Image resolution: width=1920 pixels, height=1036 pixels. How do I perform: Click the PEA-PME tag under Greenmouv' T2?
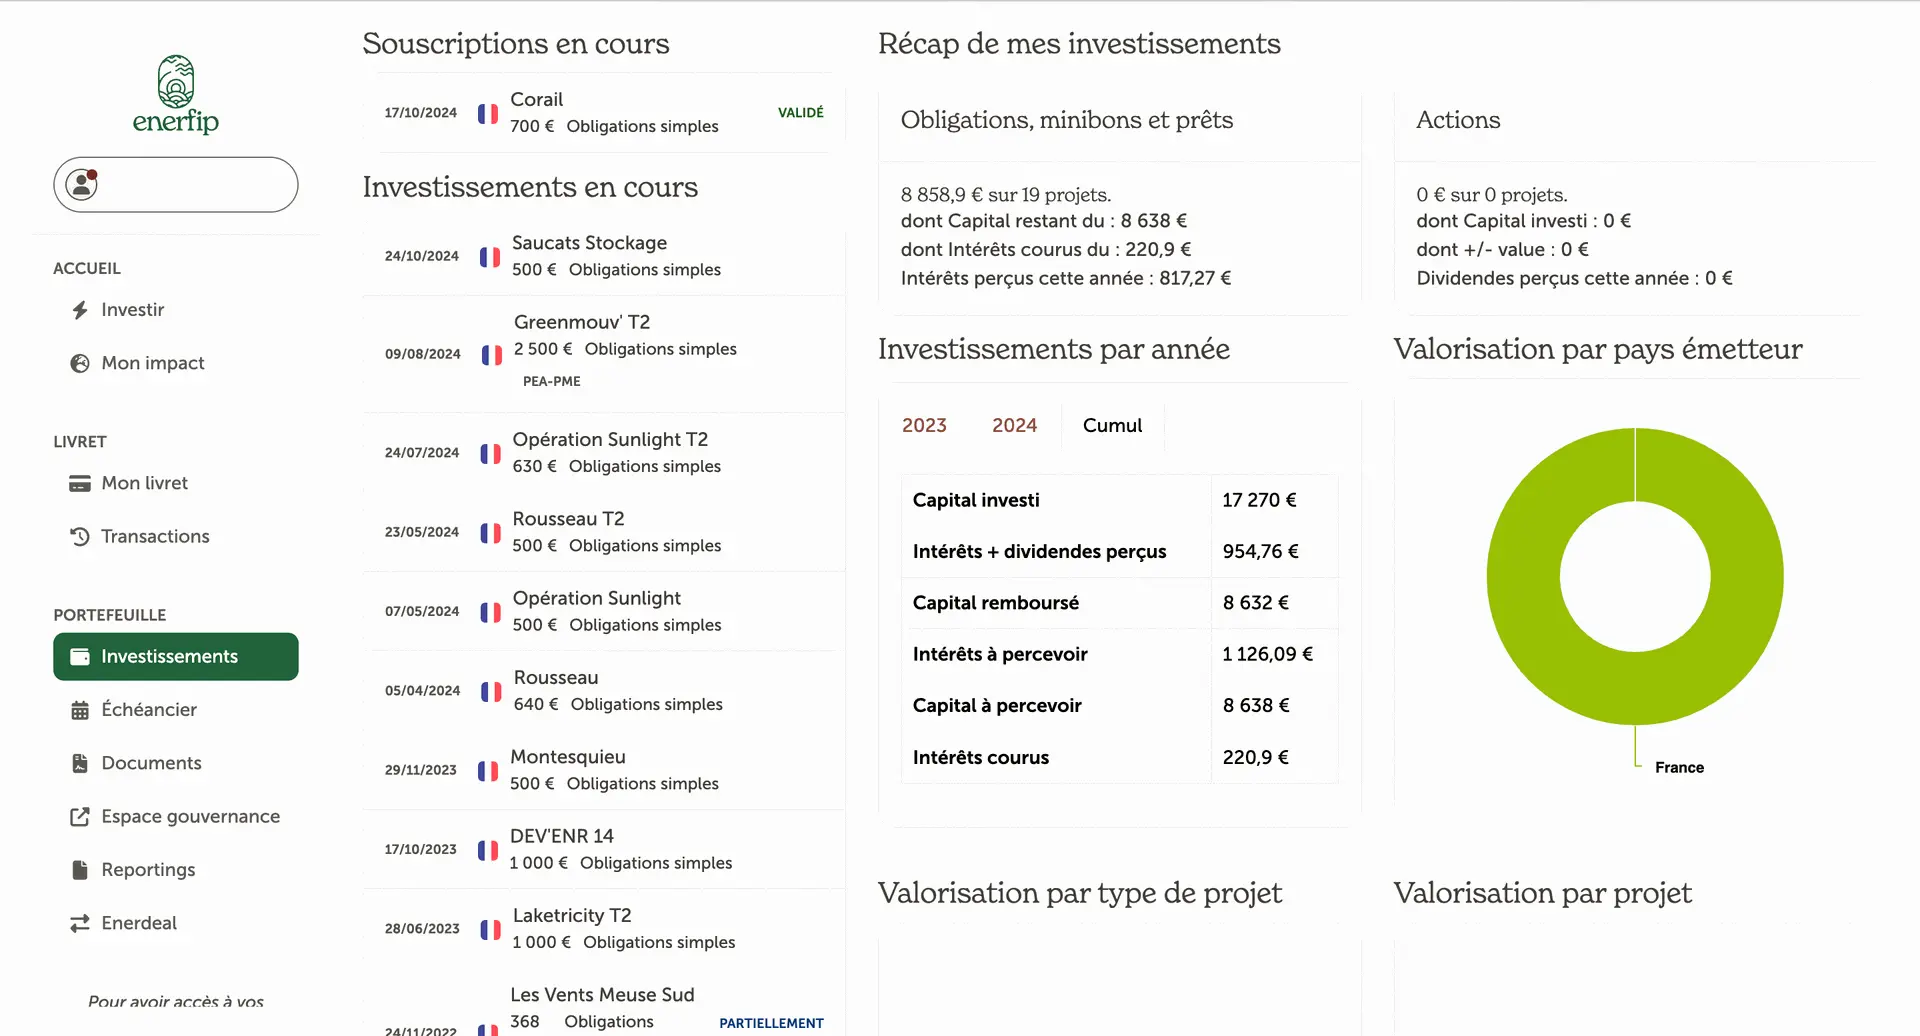[x=551, y=381]
